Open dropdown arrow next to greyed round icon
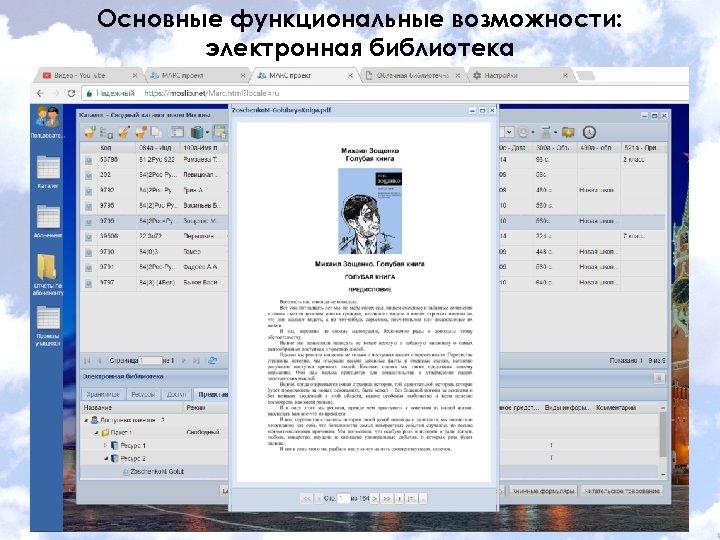This screenshot has width=720, height=540. [x=533, y=133]
